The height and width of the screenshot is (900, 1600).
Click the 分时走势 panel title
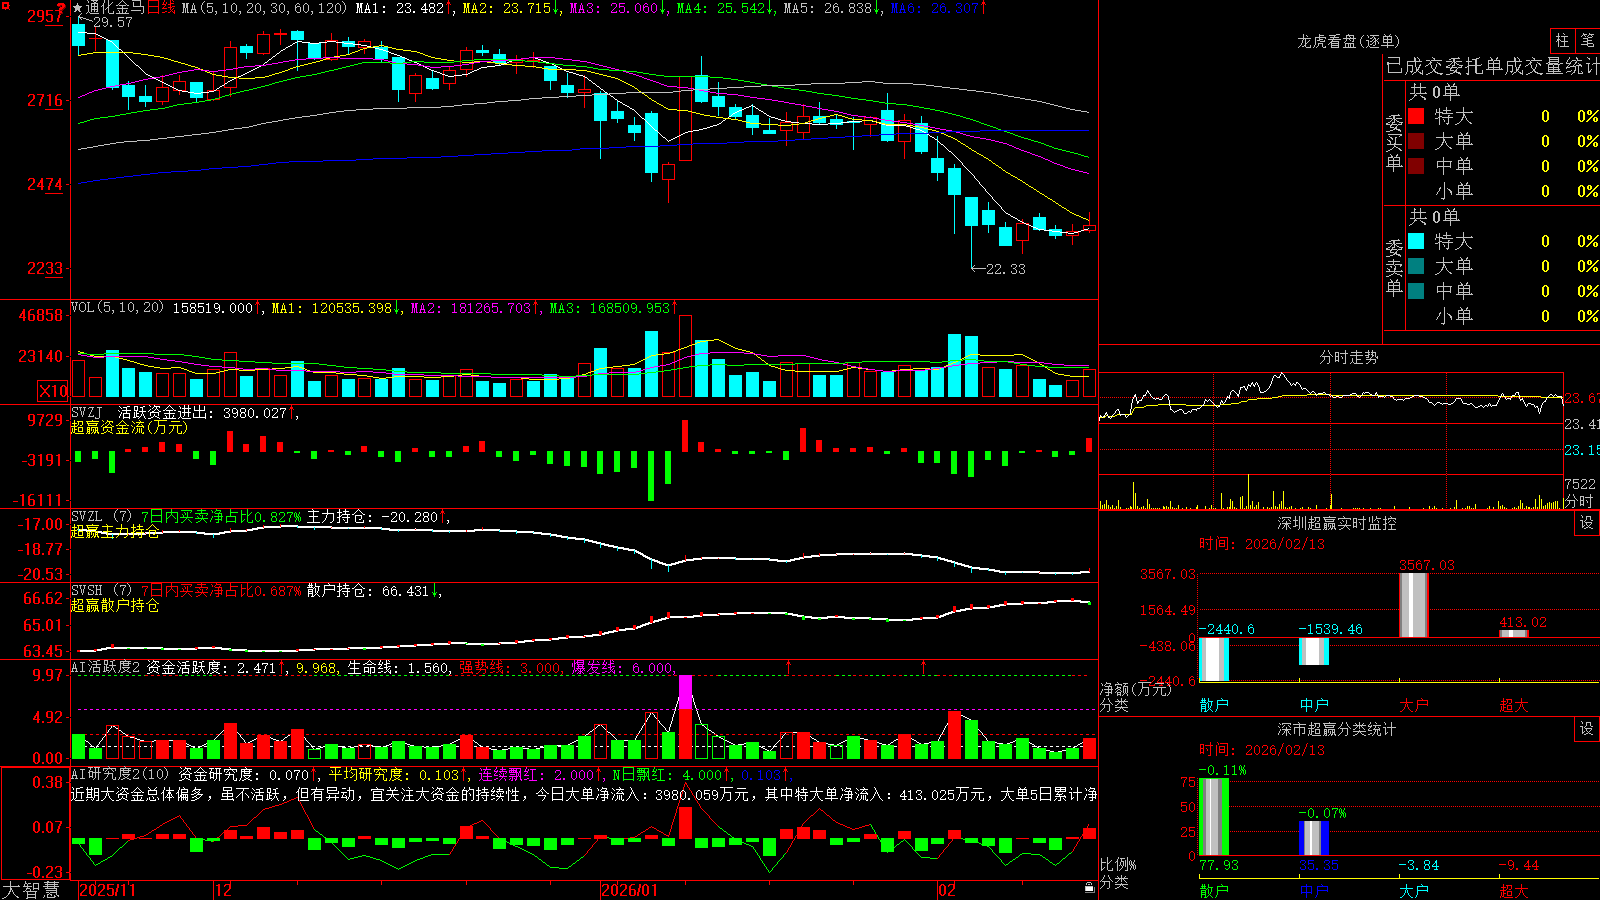(x=1348, y=357)
